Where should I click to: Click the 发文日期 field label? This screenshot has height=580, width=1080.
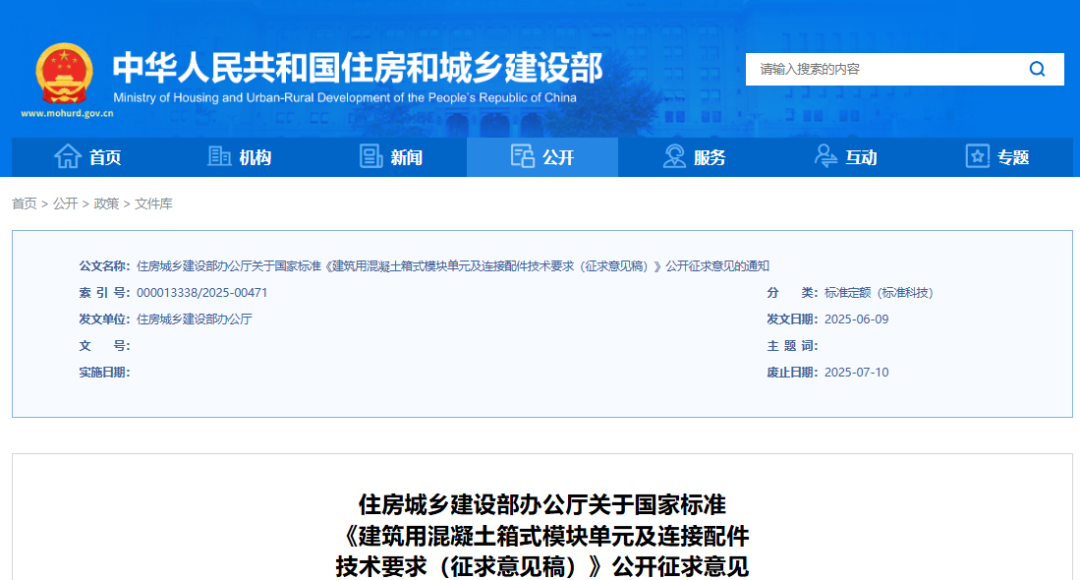[x=792, y=319]
